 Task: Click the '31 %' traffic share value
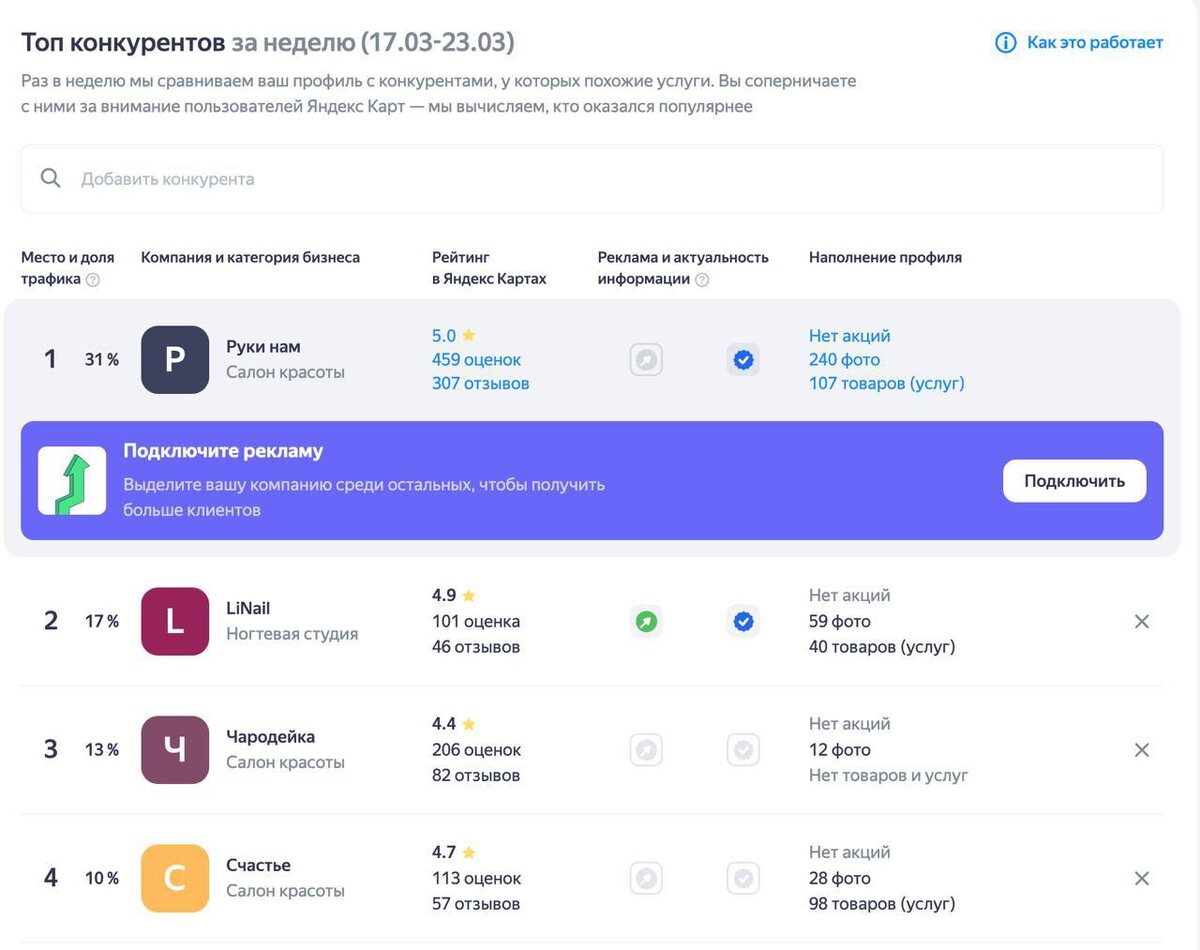pyautogui.click(x=102, y=359)
